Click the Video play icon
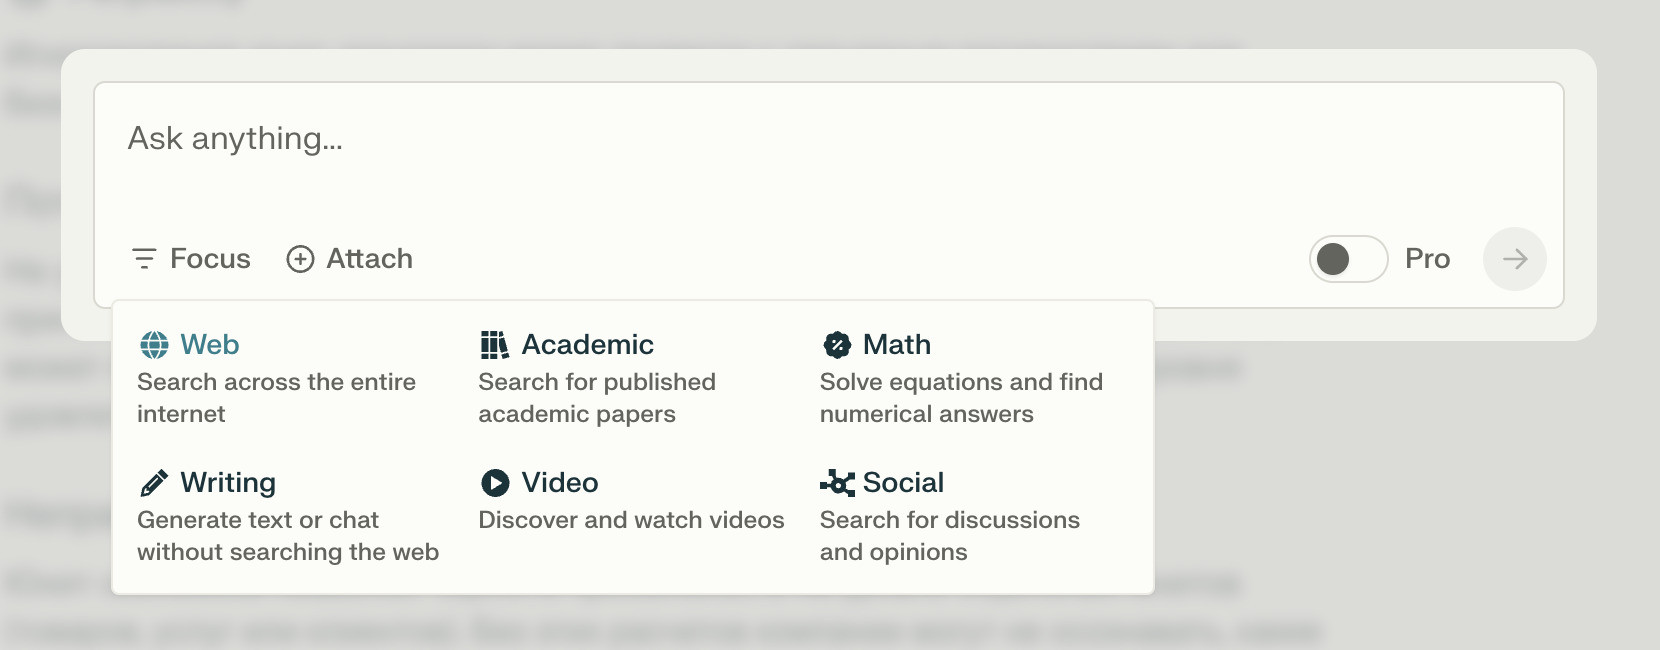1660x650 pixels. (x=495, y=483)
